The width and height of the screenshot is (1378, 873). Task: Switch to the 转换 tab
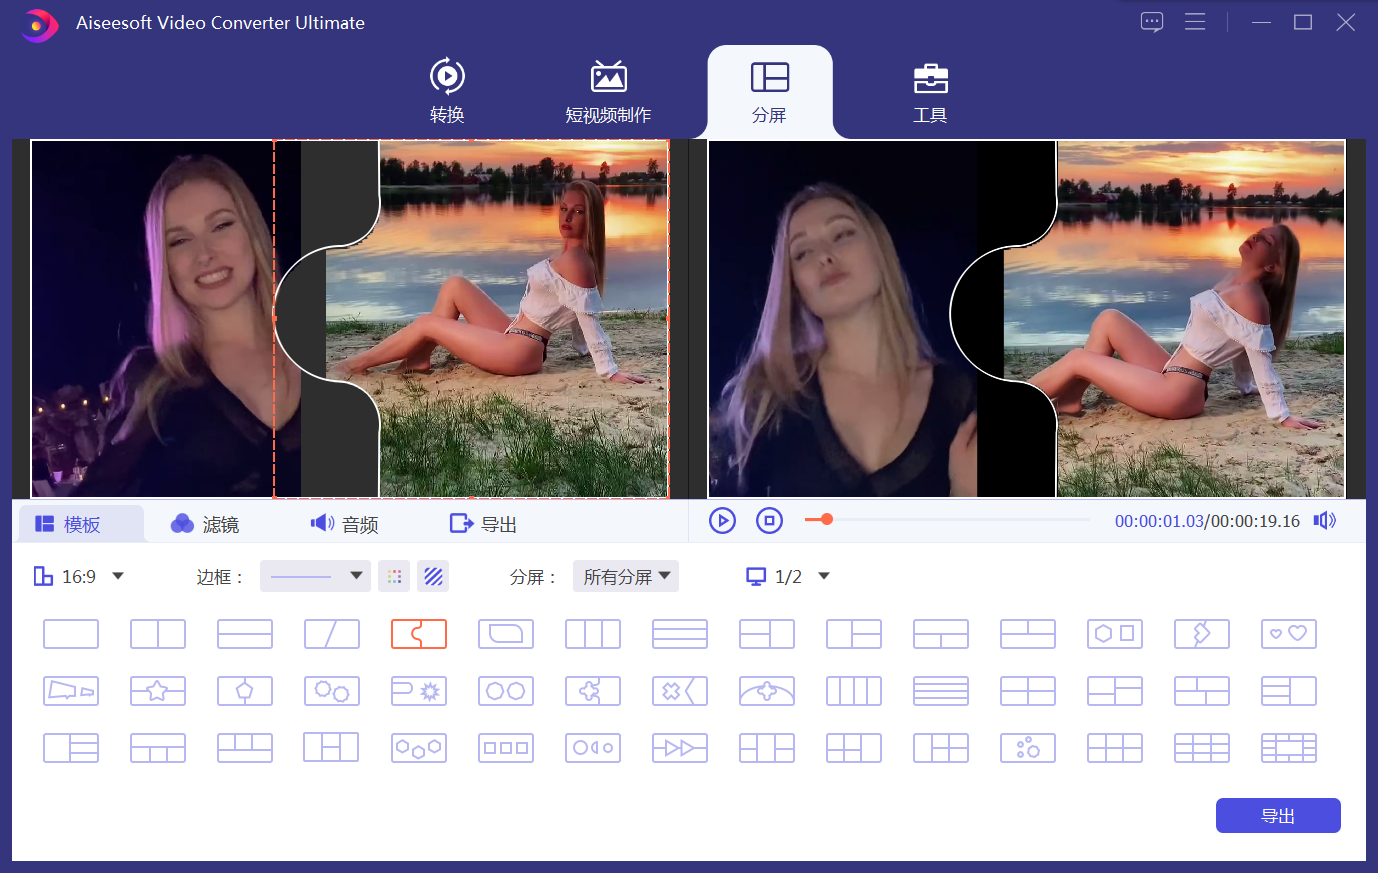coord(447,90)
